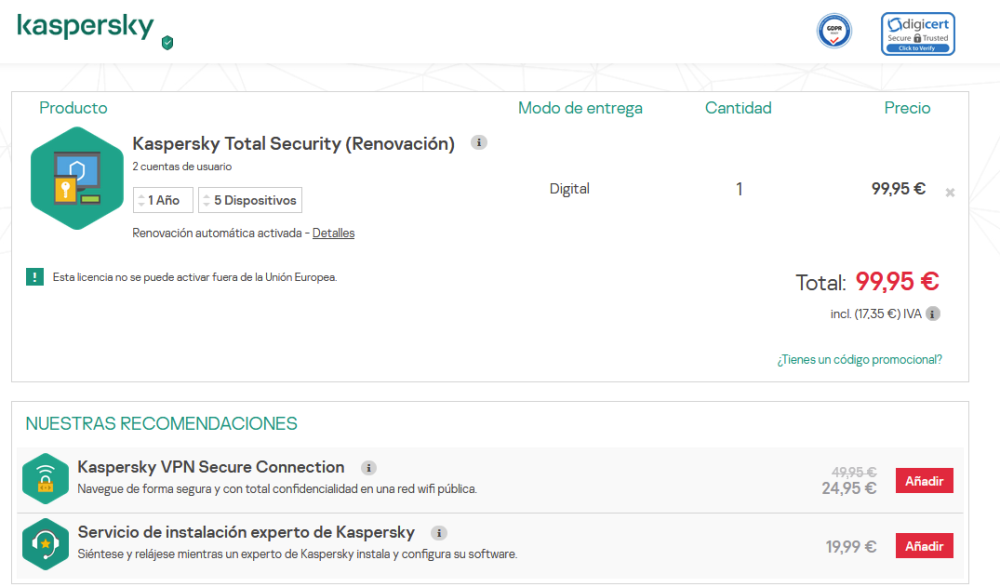Open the 5 Dispositivos dropdown
Screen dimensions: 1000x587
tap(250, 200)
